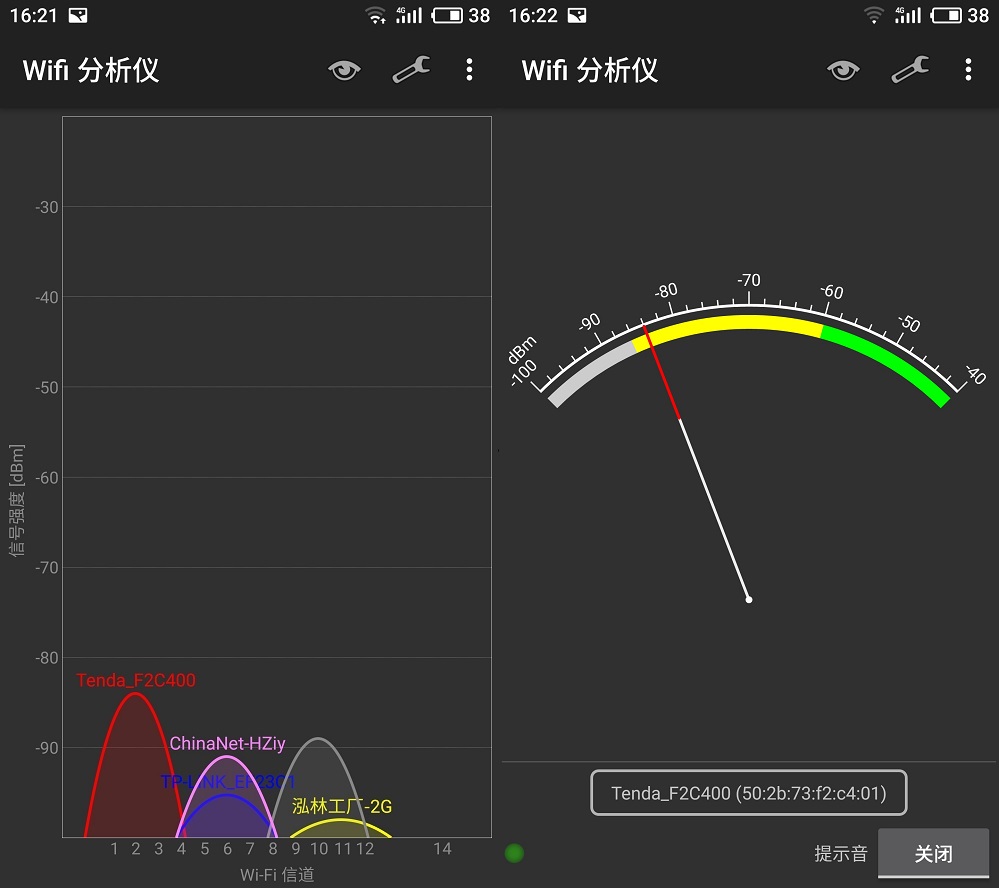Open wrench settings in left screen

411,69
